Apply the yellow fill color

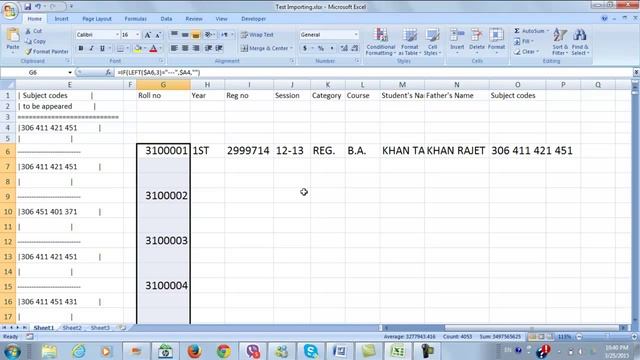click(x=138, y=49)
